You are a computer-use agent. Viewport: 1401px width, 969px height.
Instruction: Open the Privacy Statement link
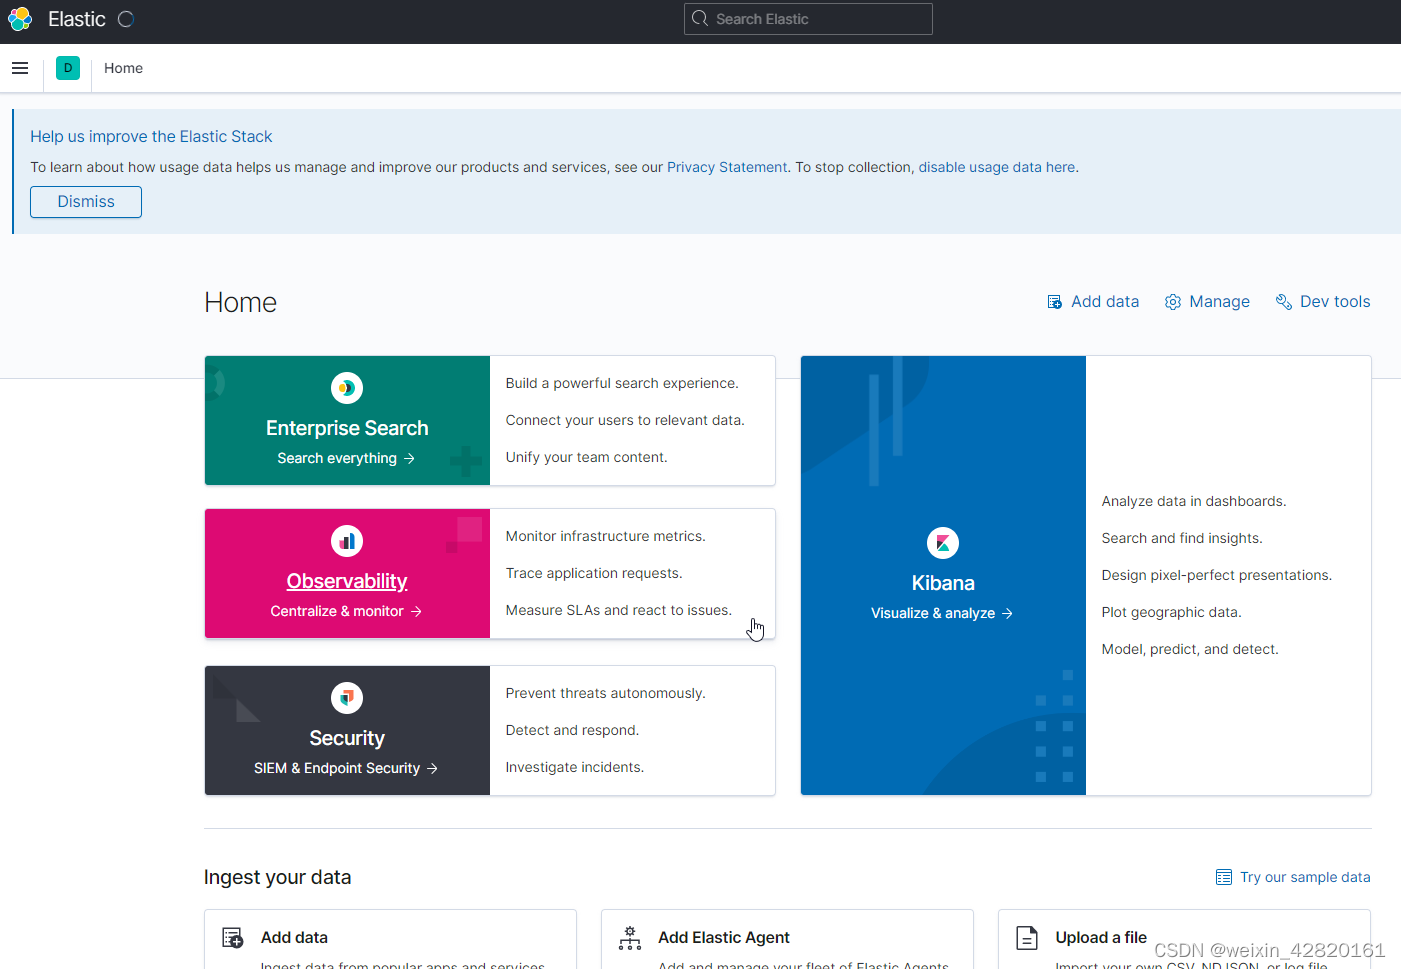[727, 167]
